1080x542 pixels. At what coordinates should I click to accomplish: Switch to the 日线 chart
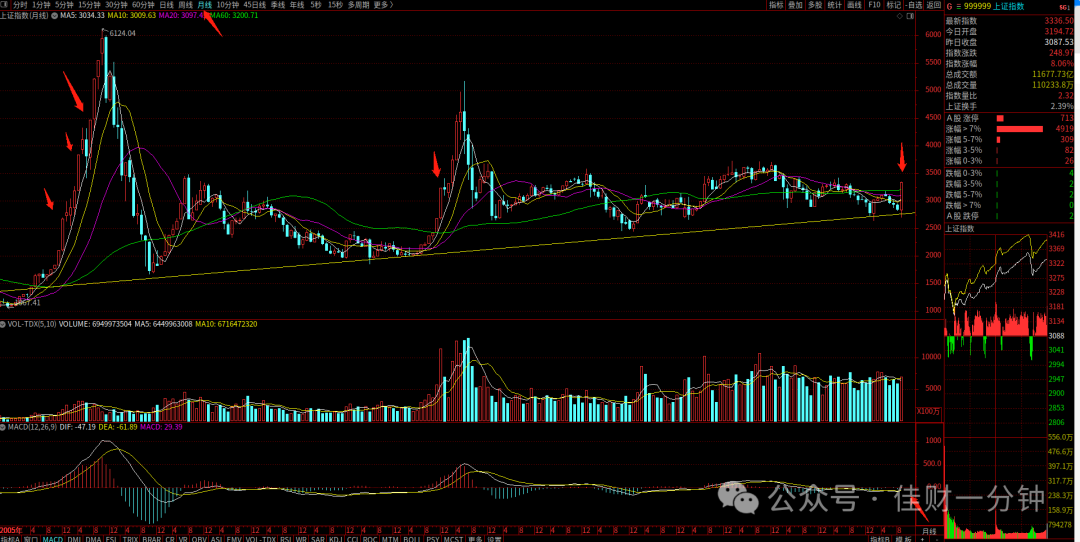pyautogui.click(x=167, y=5)
